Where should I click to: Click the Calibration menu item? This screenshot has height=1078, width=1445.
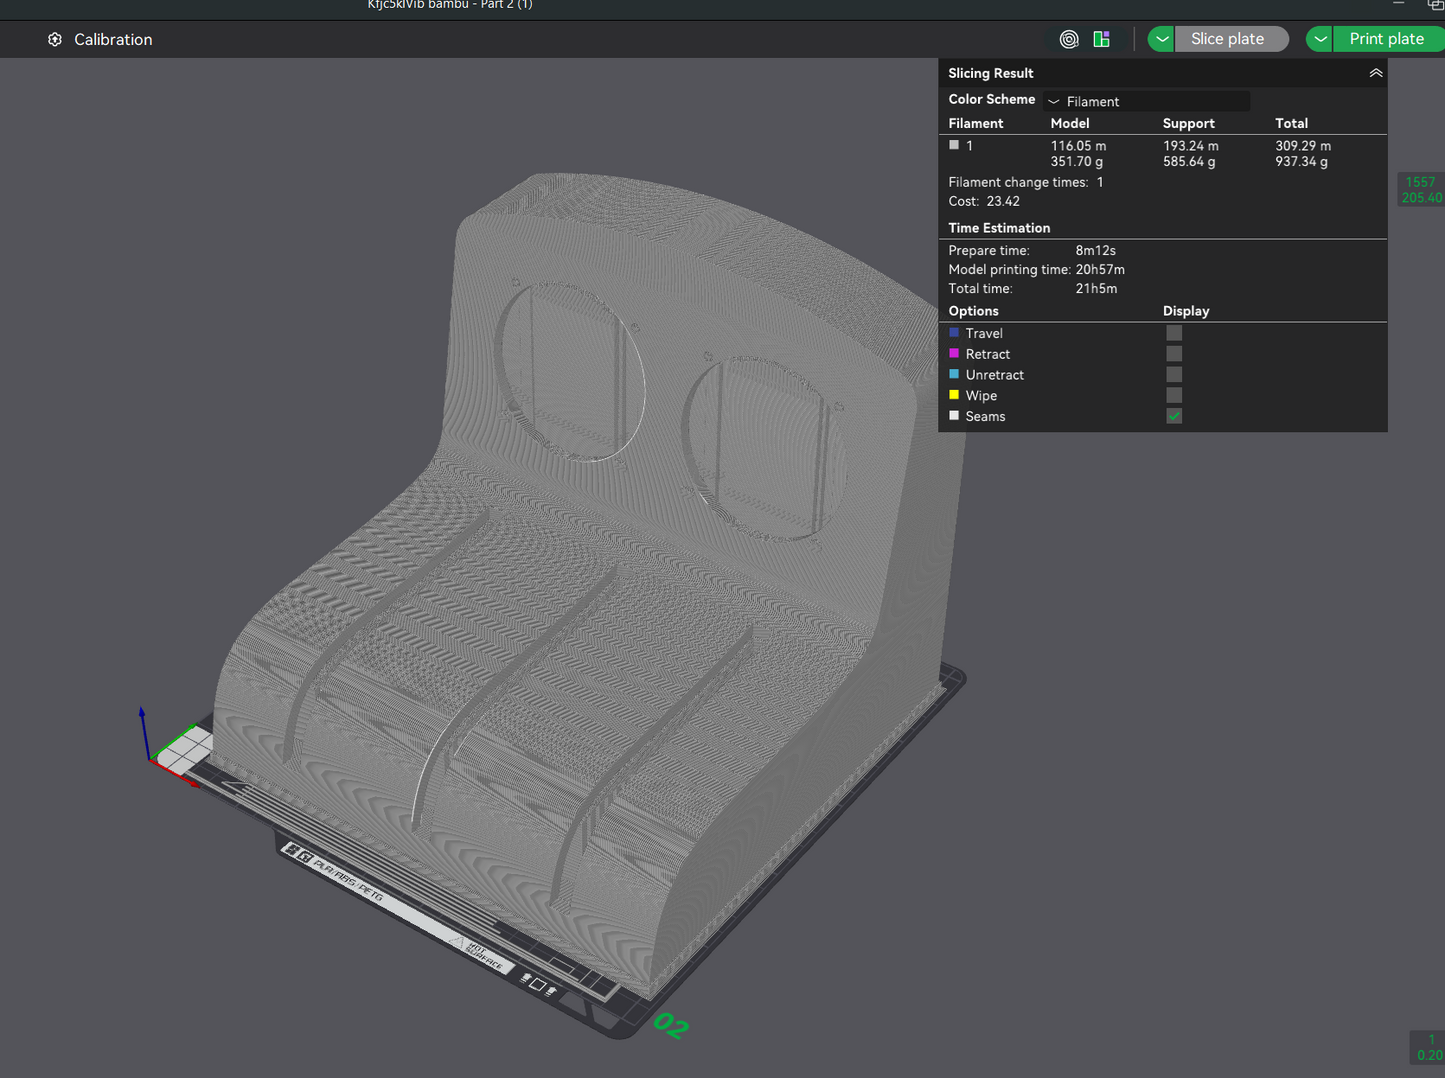click(113, 39)
